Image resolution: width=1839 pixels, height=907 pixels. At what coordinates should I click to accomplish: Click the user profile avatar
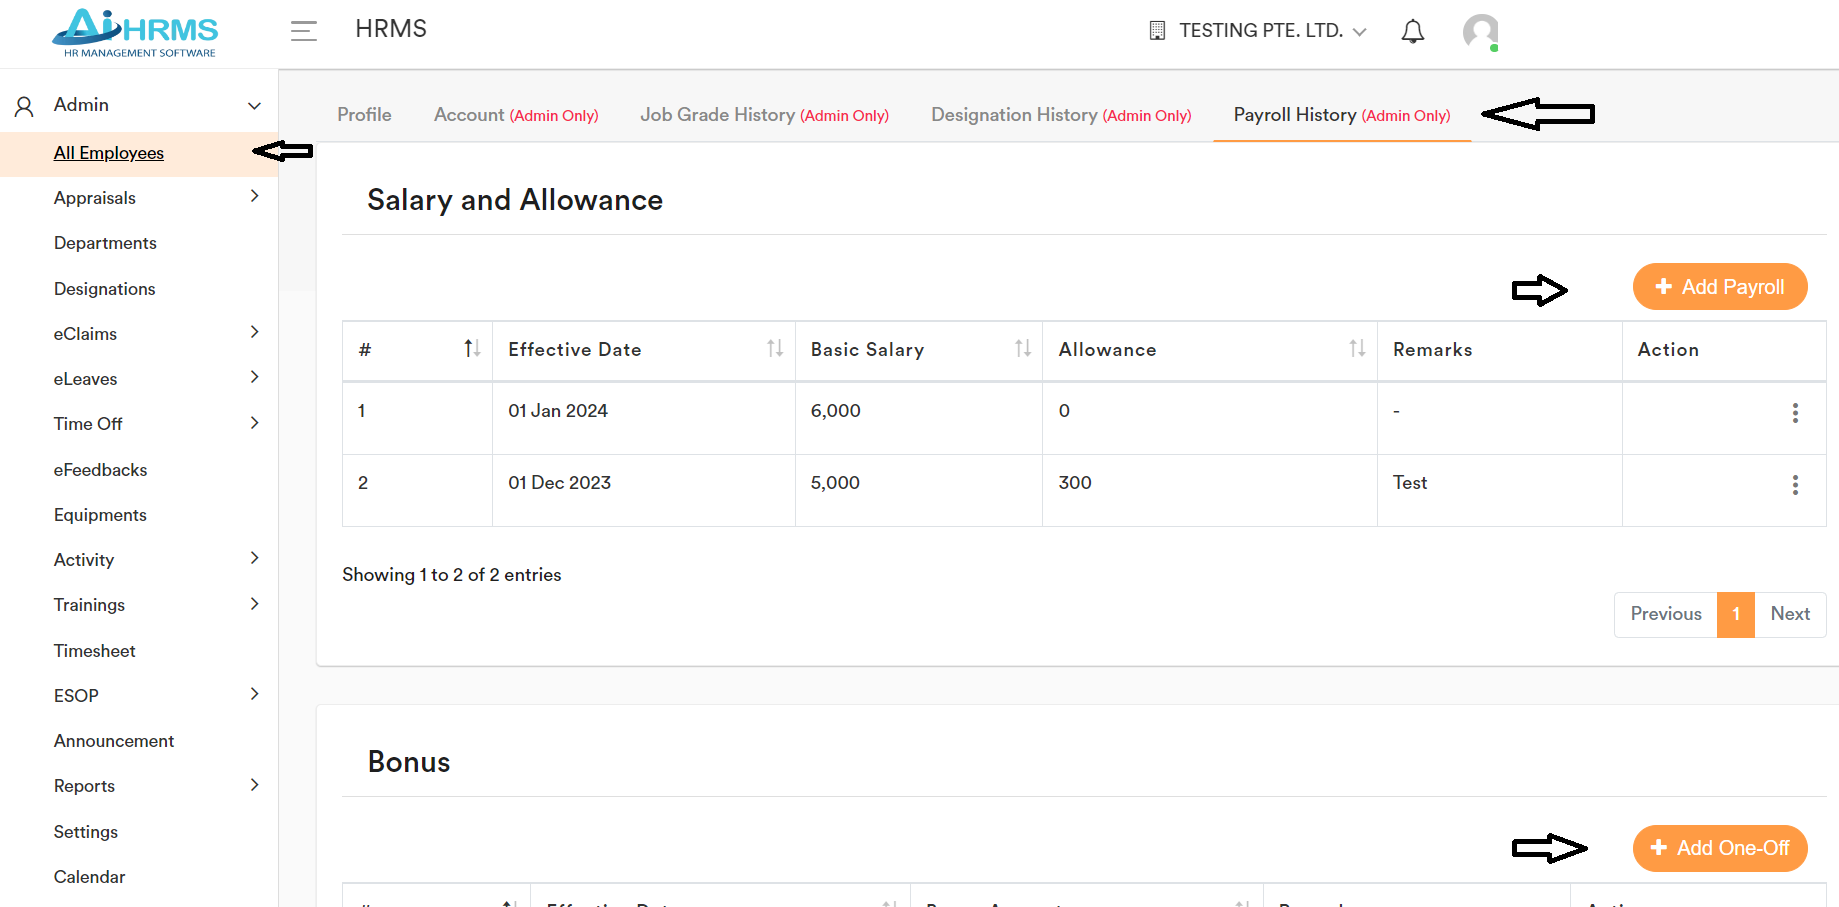click(x=1481, y=32)
